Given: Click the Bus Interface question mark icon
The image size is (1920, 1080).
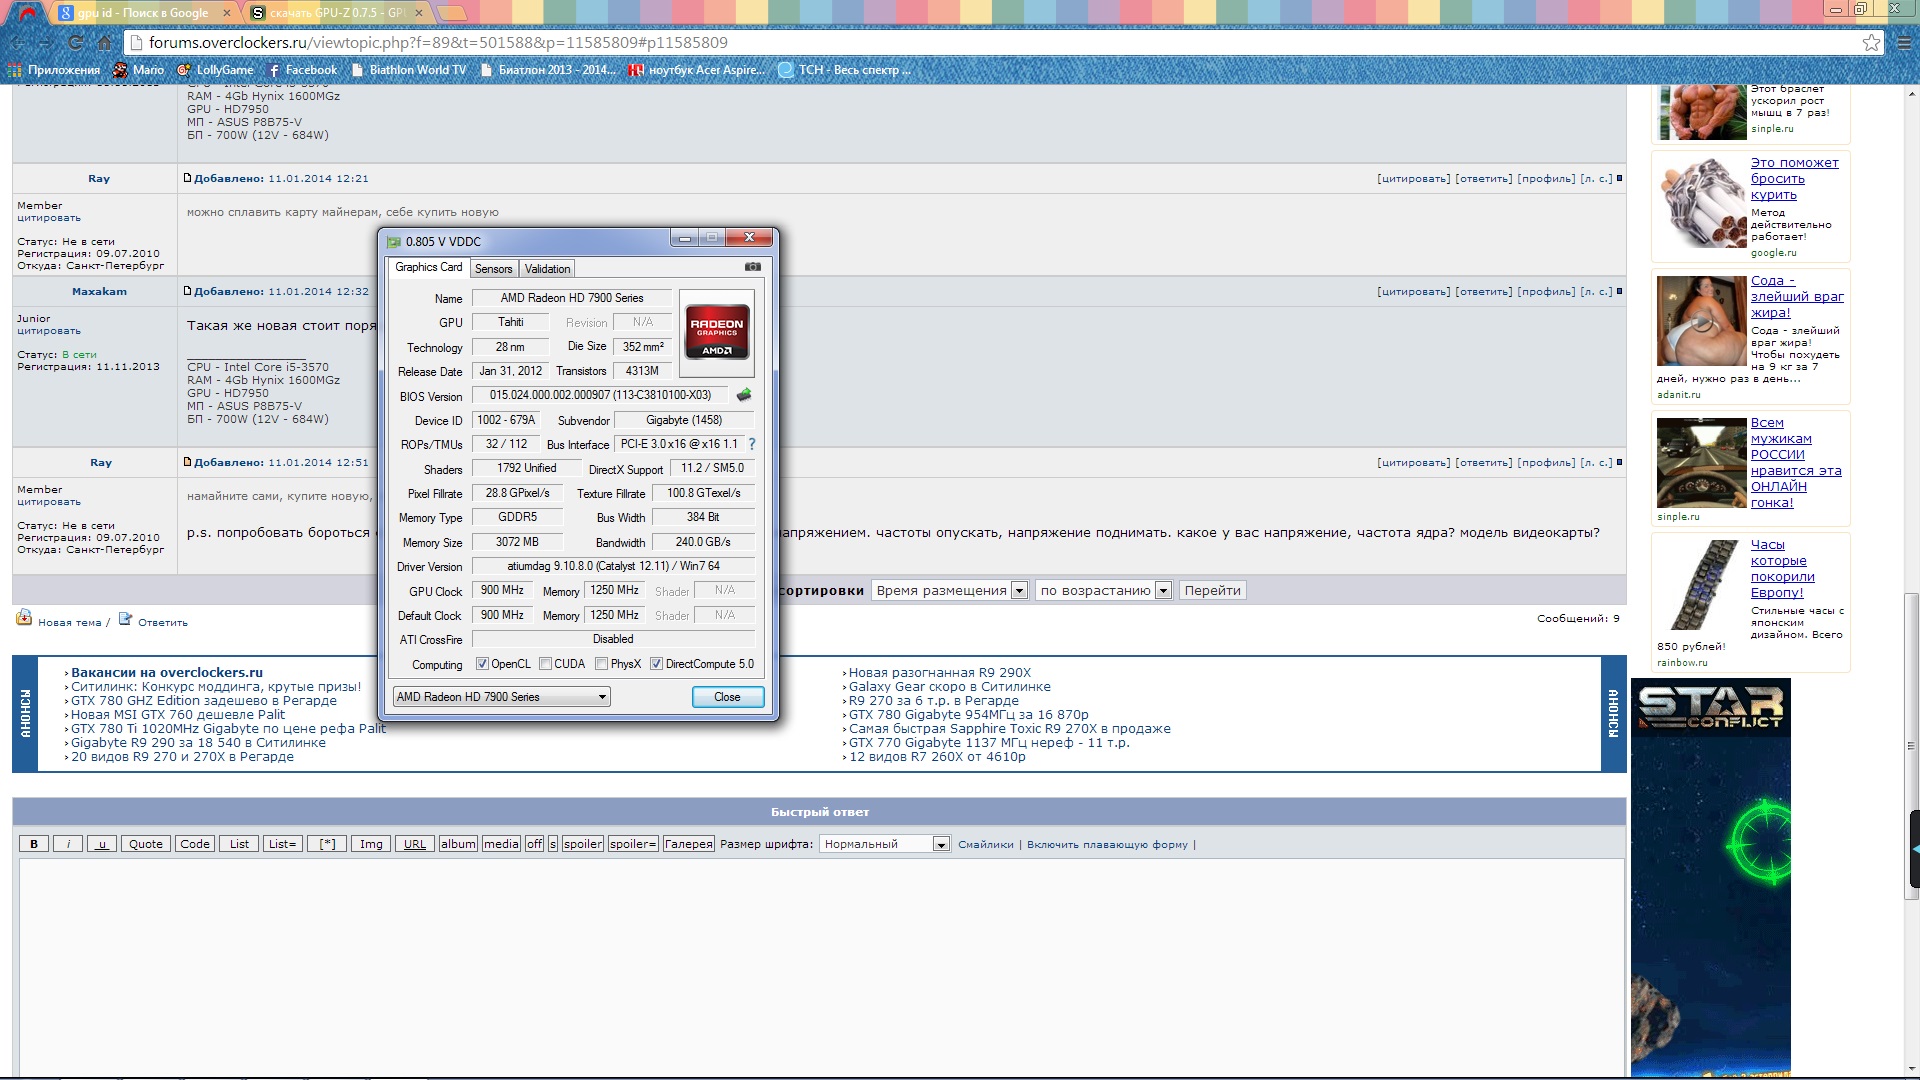Looking at the screenshot, I should pos(752,444).
